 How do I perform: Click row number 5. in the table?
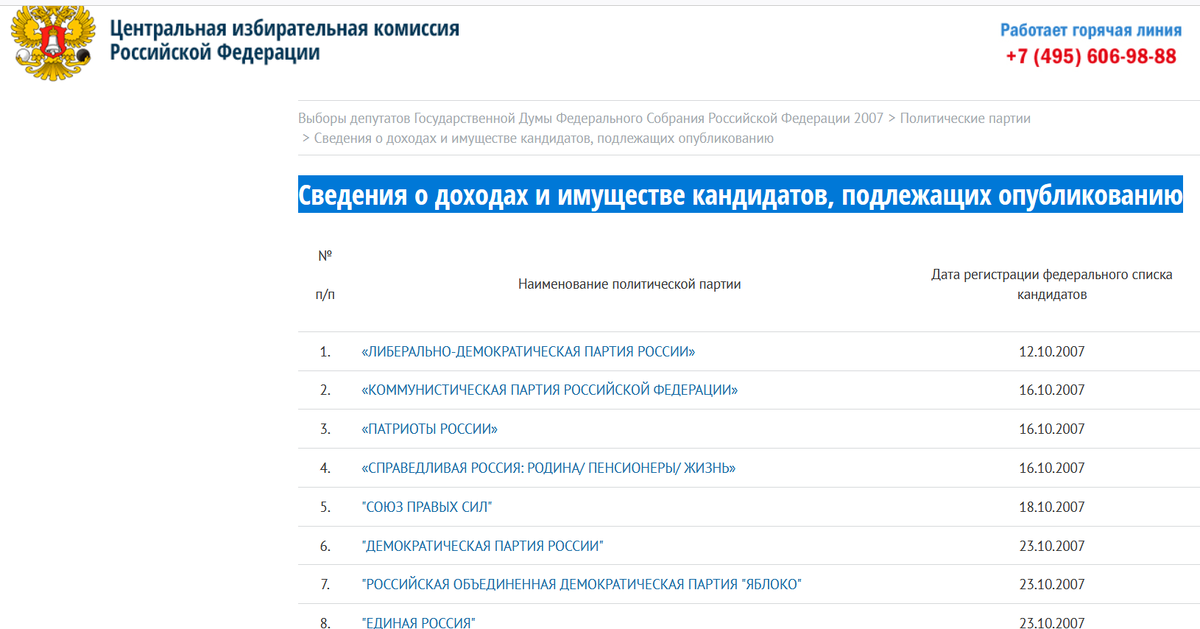pos(325,507)
